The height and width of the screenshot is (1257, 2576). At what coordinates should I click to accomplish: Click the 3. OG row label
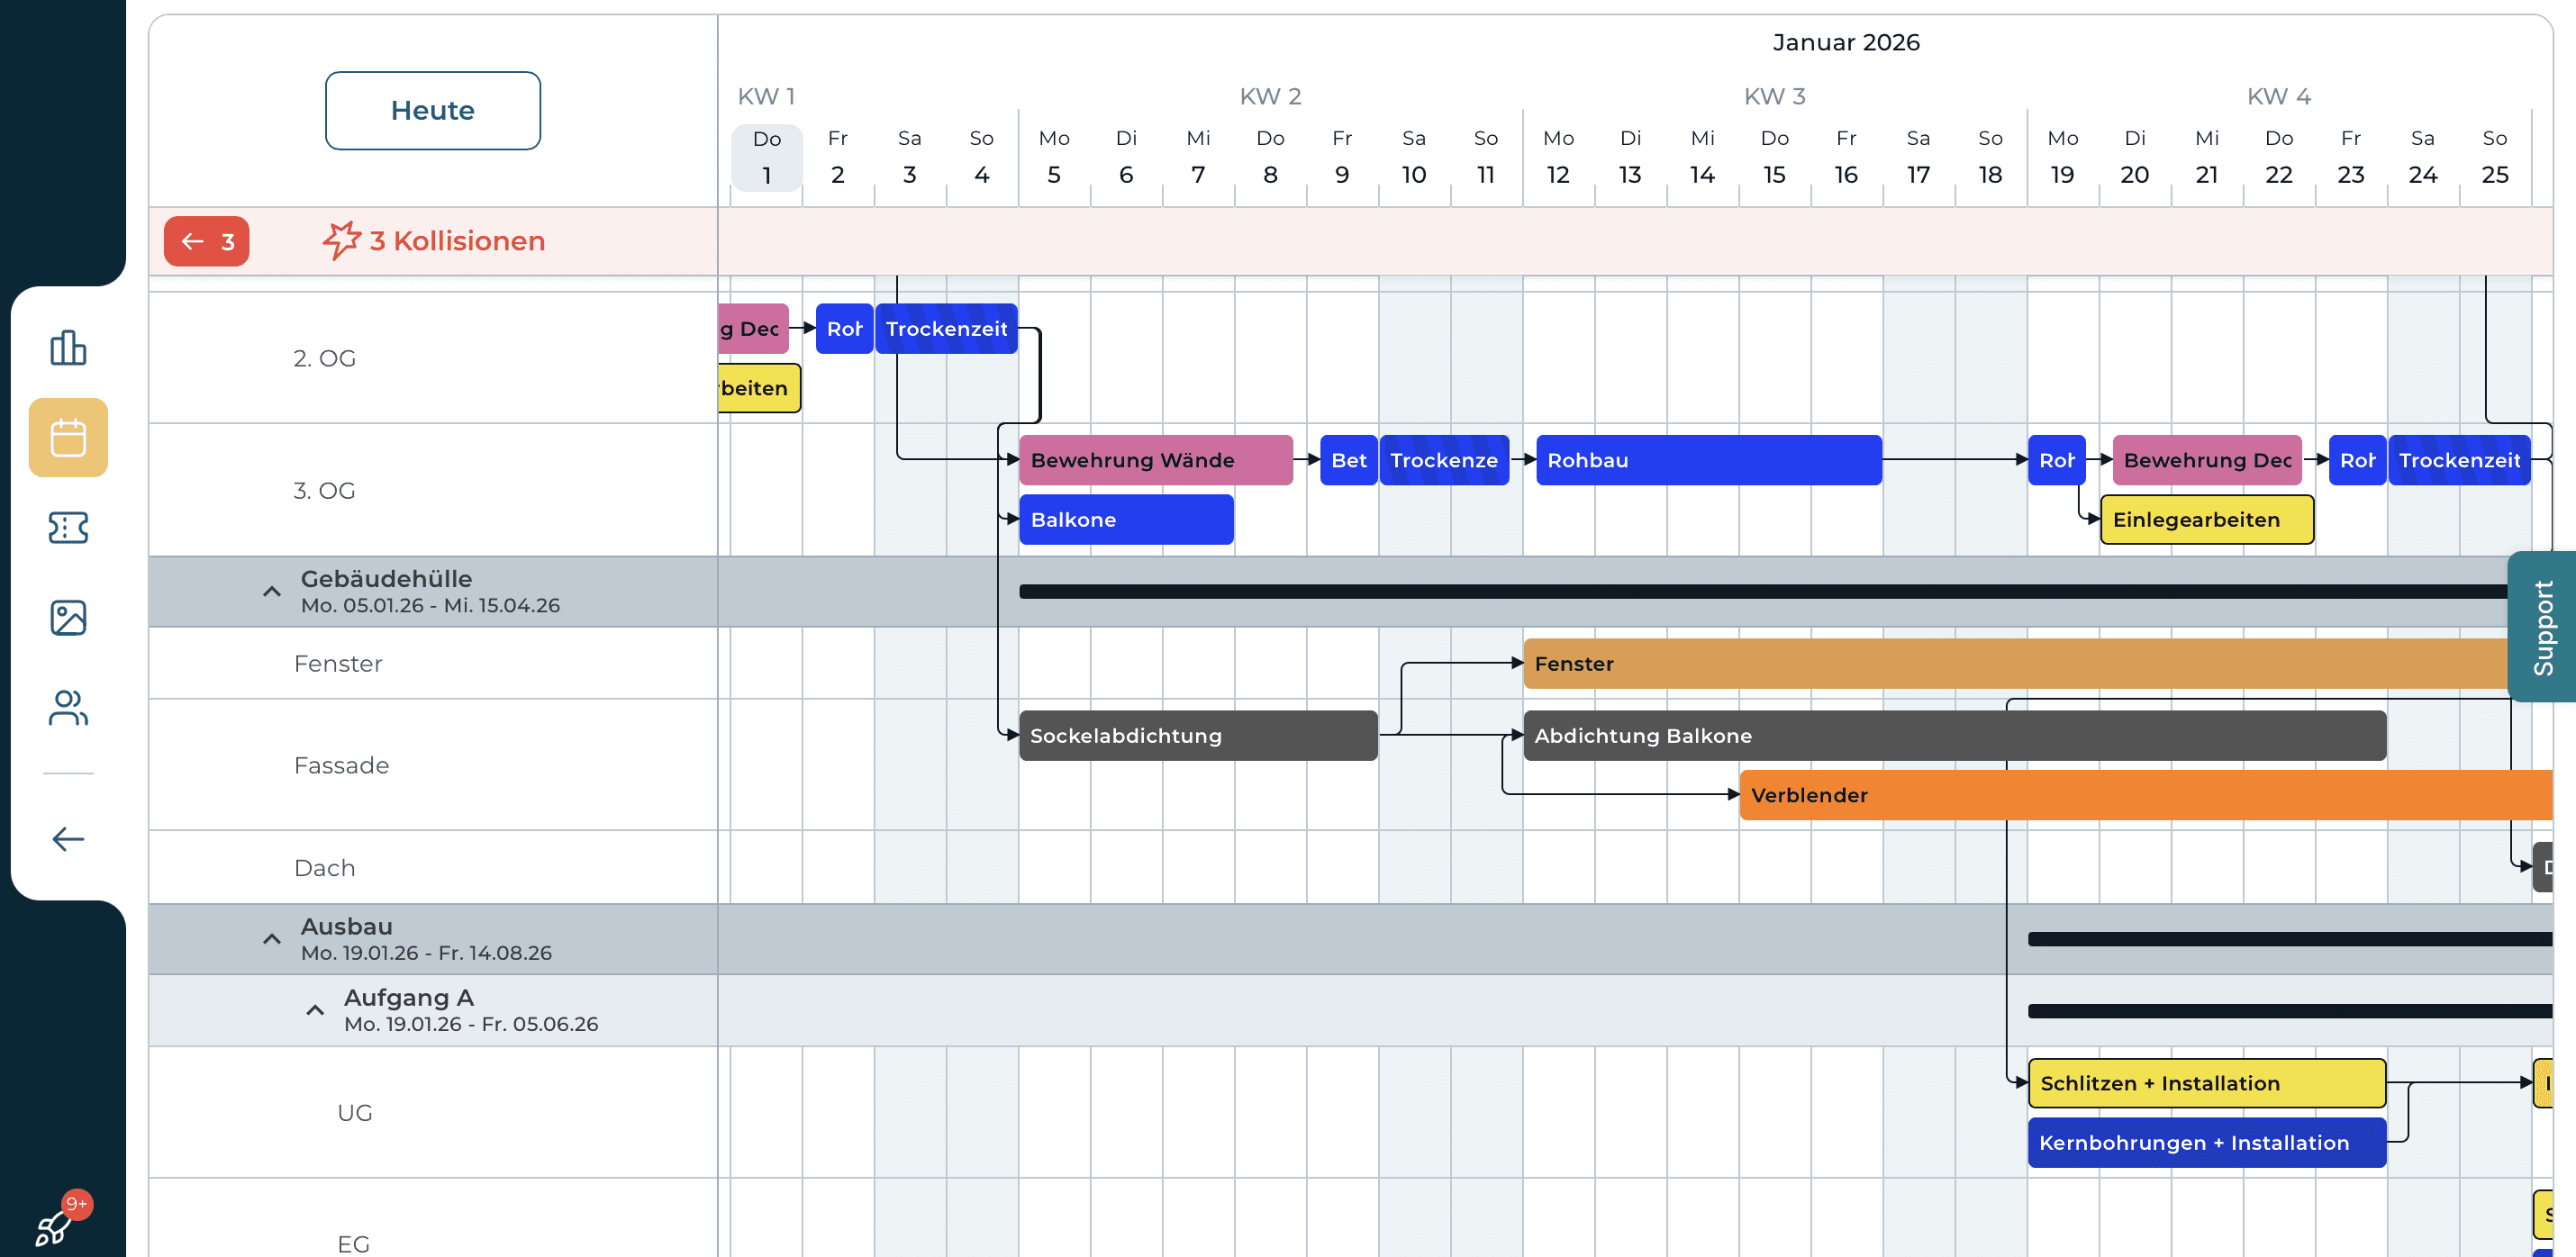click(324, 490)
